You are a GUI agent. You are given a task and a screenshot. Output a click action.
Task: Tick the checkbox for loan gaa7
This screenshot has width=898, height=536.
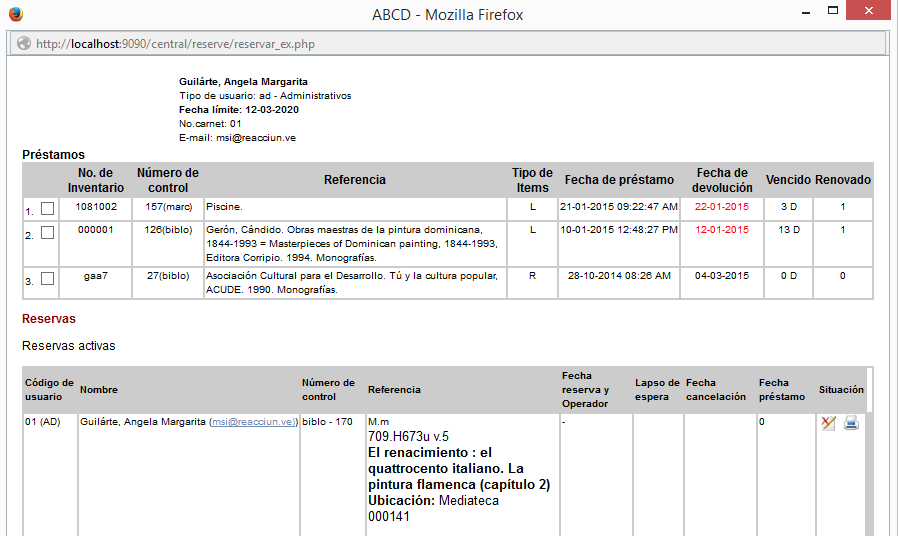pos(47,279)
